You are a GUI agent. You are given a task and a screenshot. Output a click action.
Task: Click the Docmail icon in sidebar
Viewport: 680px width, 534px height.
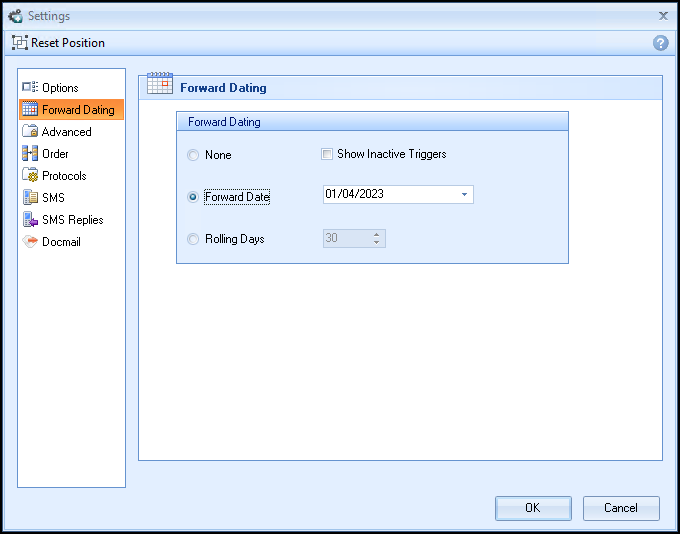29,242
